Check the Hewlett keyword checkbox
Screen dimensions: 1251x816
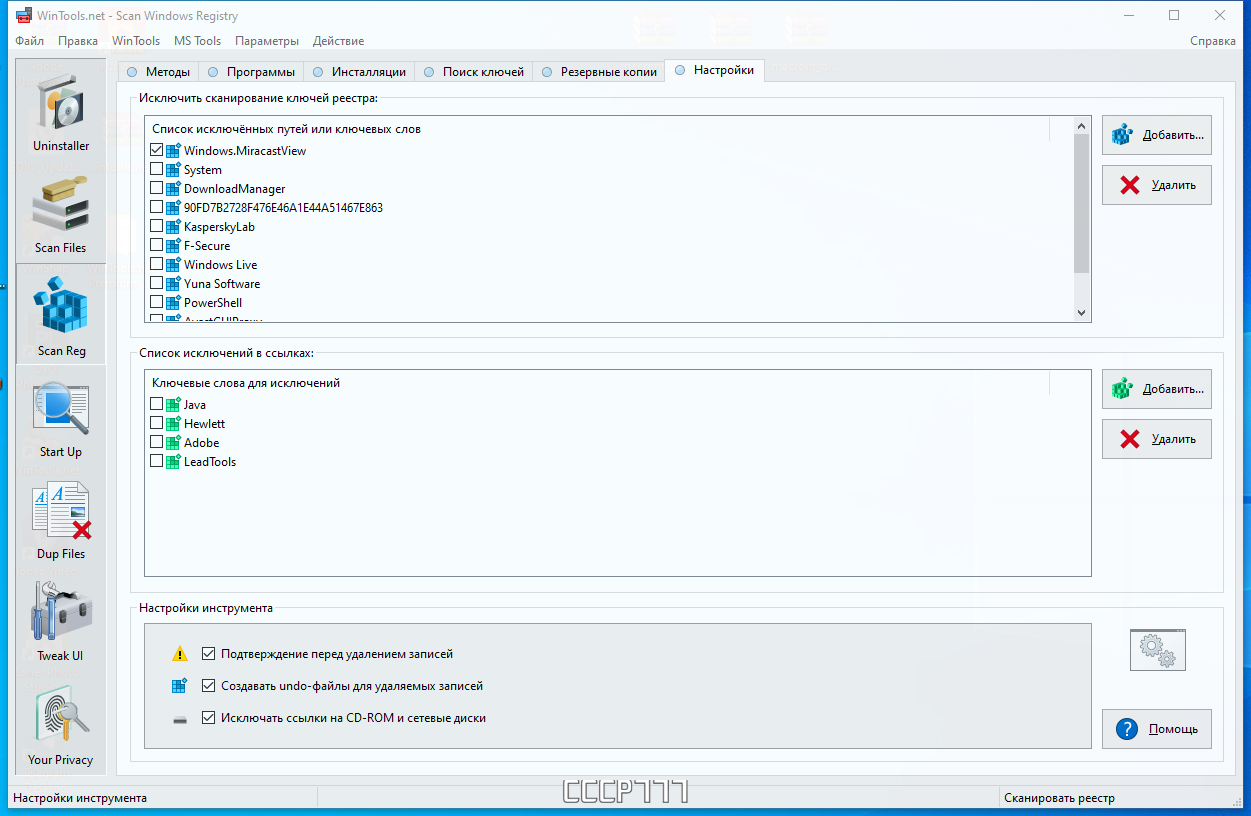pyautogui.click(x=156, y=424)
